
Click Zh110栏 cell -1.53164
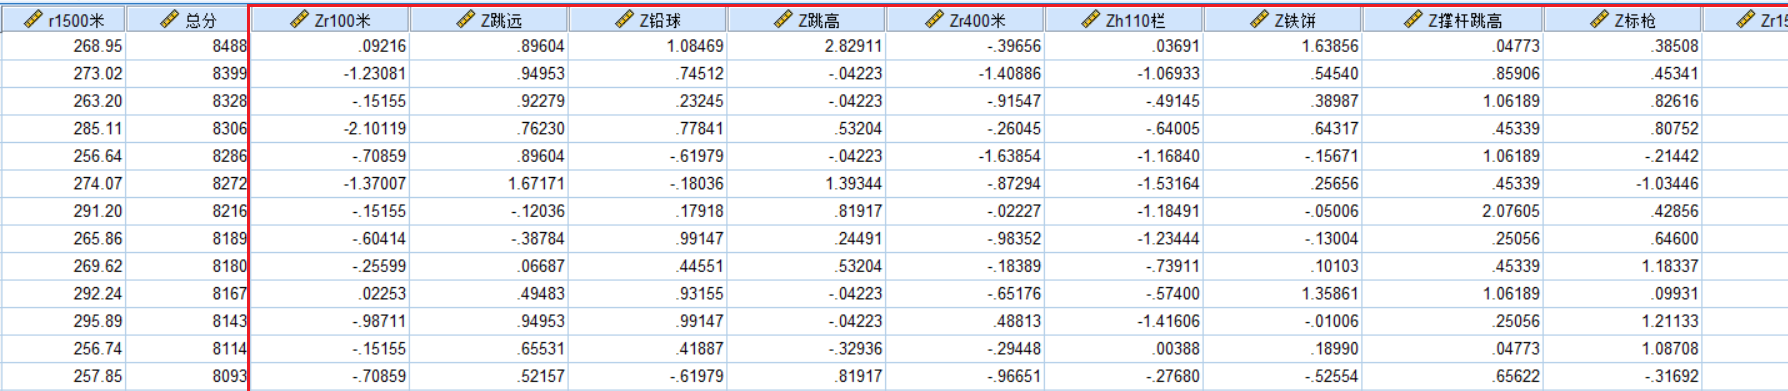click(x=1124, y=184)
